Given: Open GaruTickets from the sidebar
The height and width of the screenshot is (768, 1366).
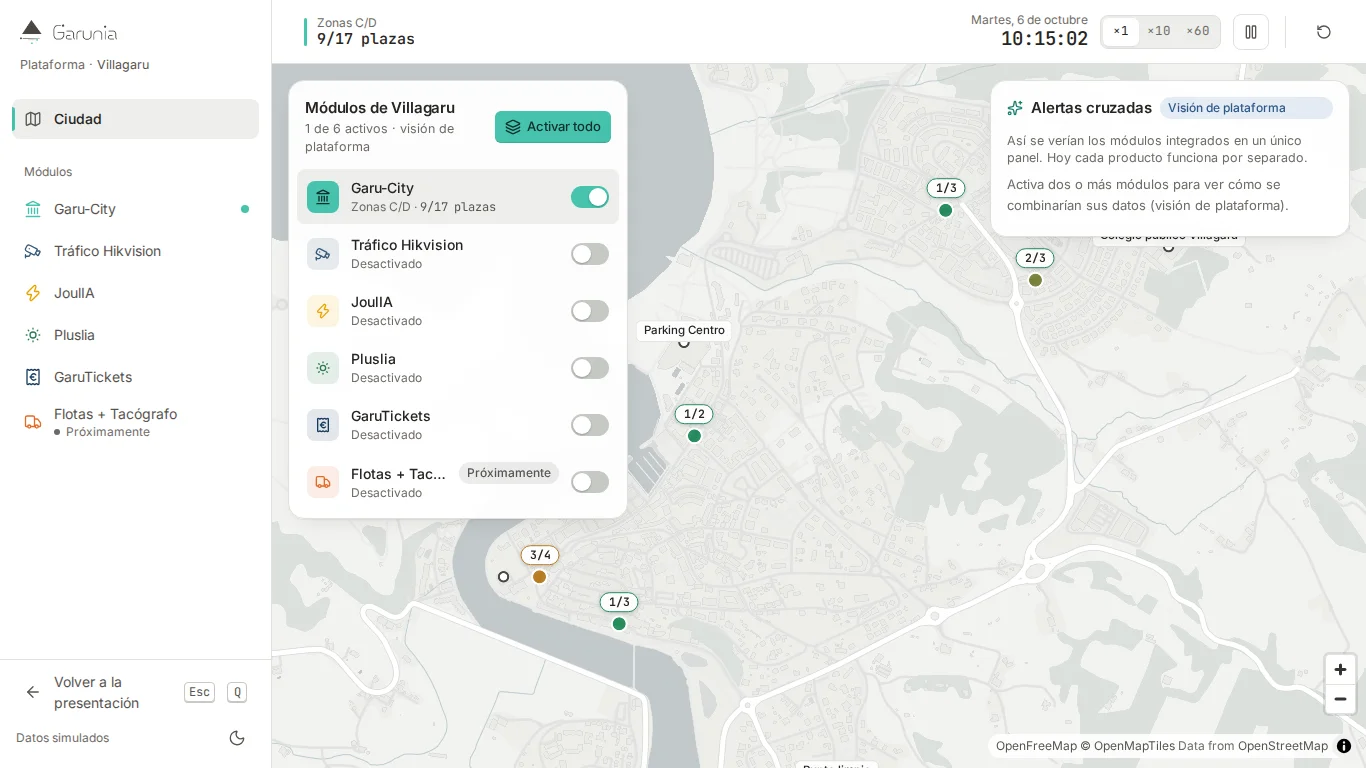Looking at the screenshot, I should (135, 377).
